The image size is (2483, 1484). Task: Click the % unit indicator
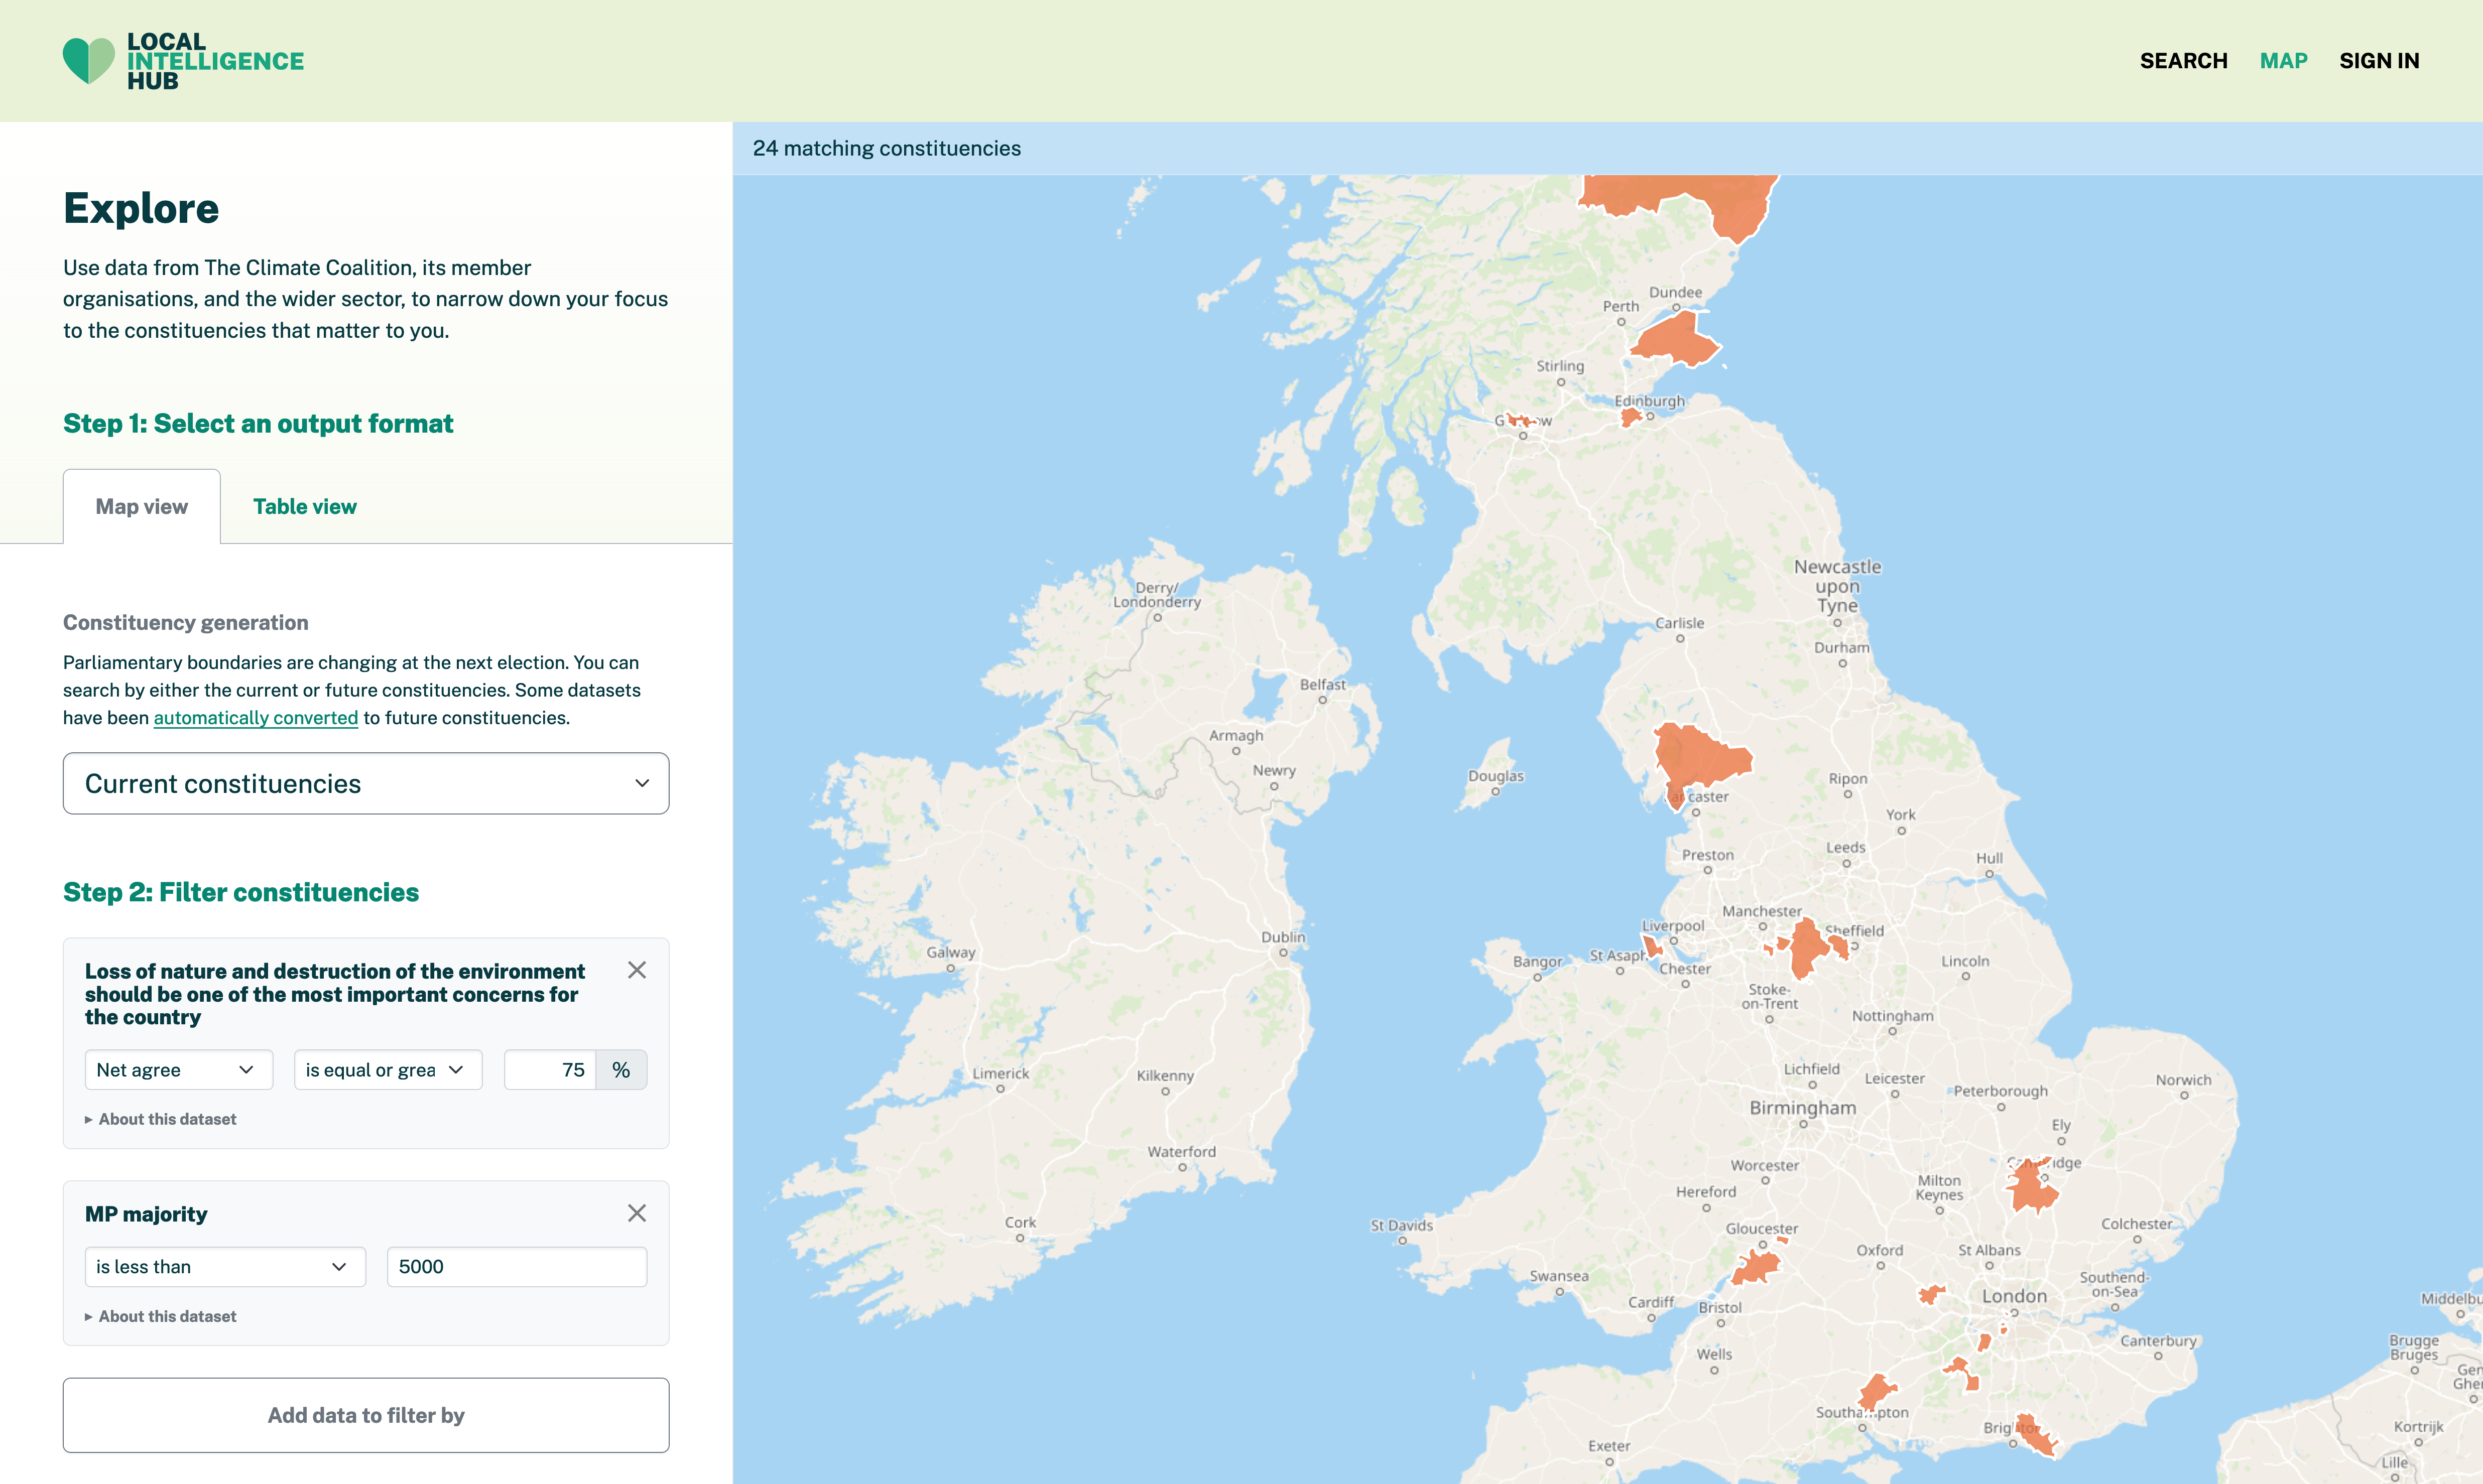pos(620,1069)
